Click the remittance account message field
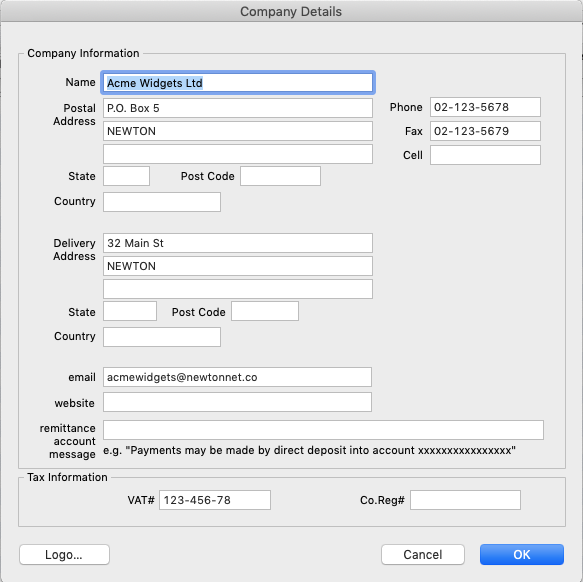583x582 pixels. pos(323,430)
